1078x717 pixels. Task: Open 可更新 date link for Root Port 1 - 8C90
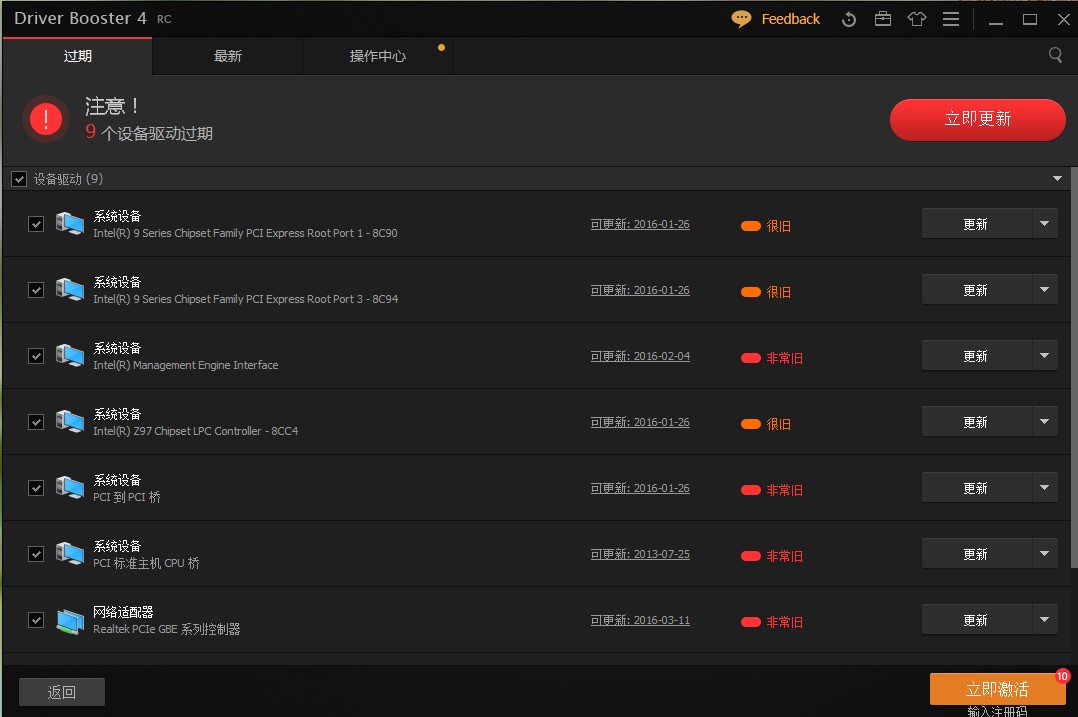(640, 224)
